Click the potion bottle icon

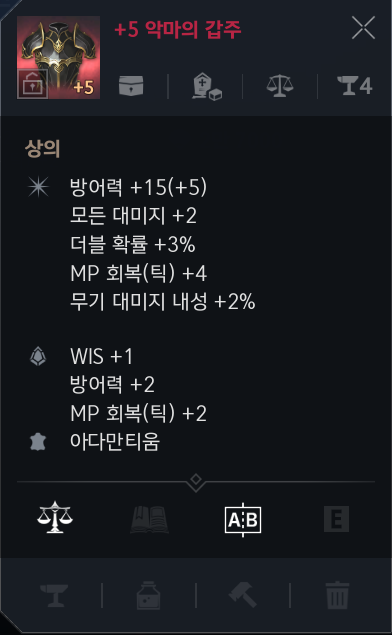click(x=149, y=595)
